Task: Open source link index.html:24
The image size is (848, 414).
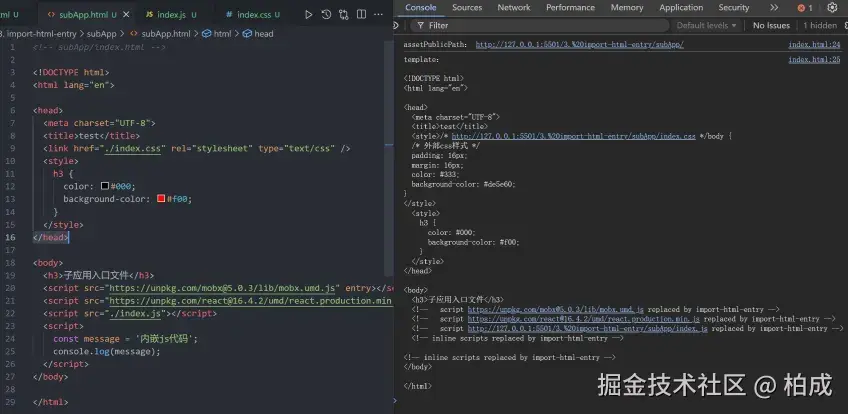Action: point(814,45)
